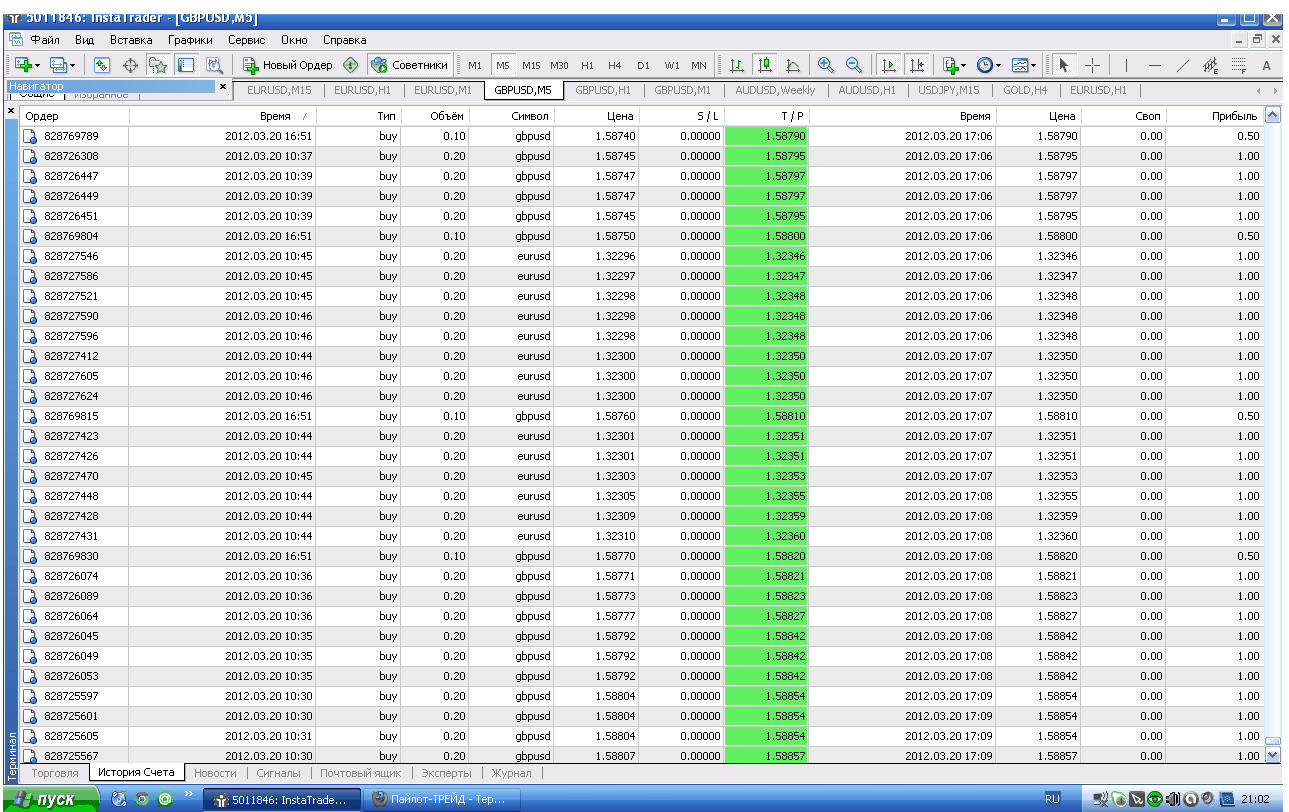Select the text label A tool
The width and height of the screenshot is (1289, 812).
click(1266, 65)
